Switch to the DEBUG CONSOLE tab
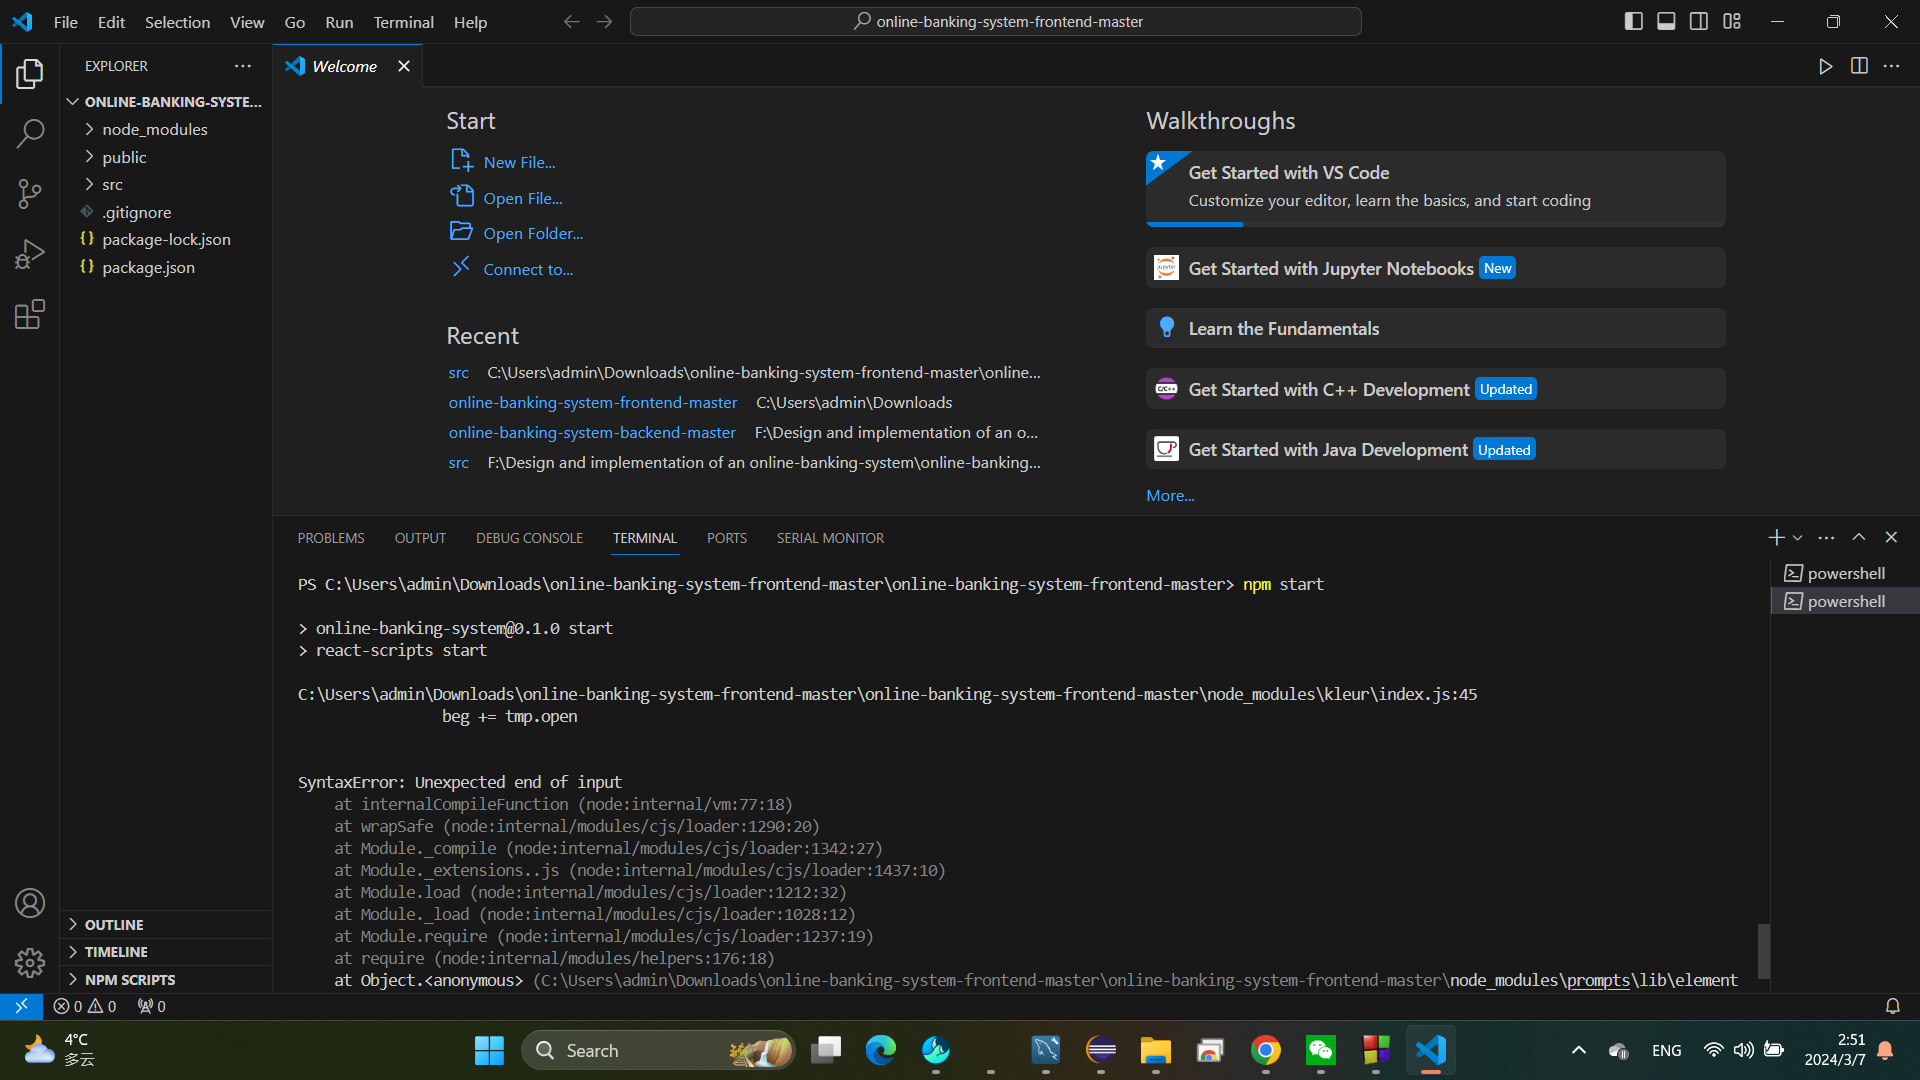The image size is (1920, 1080). pyautogui.click(x=529, y=538)
